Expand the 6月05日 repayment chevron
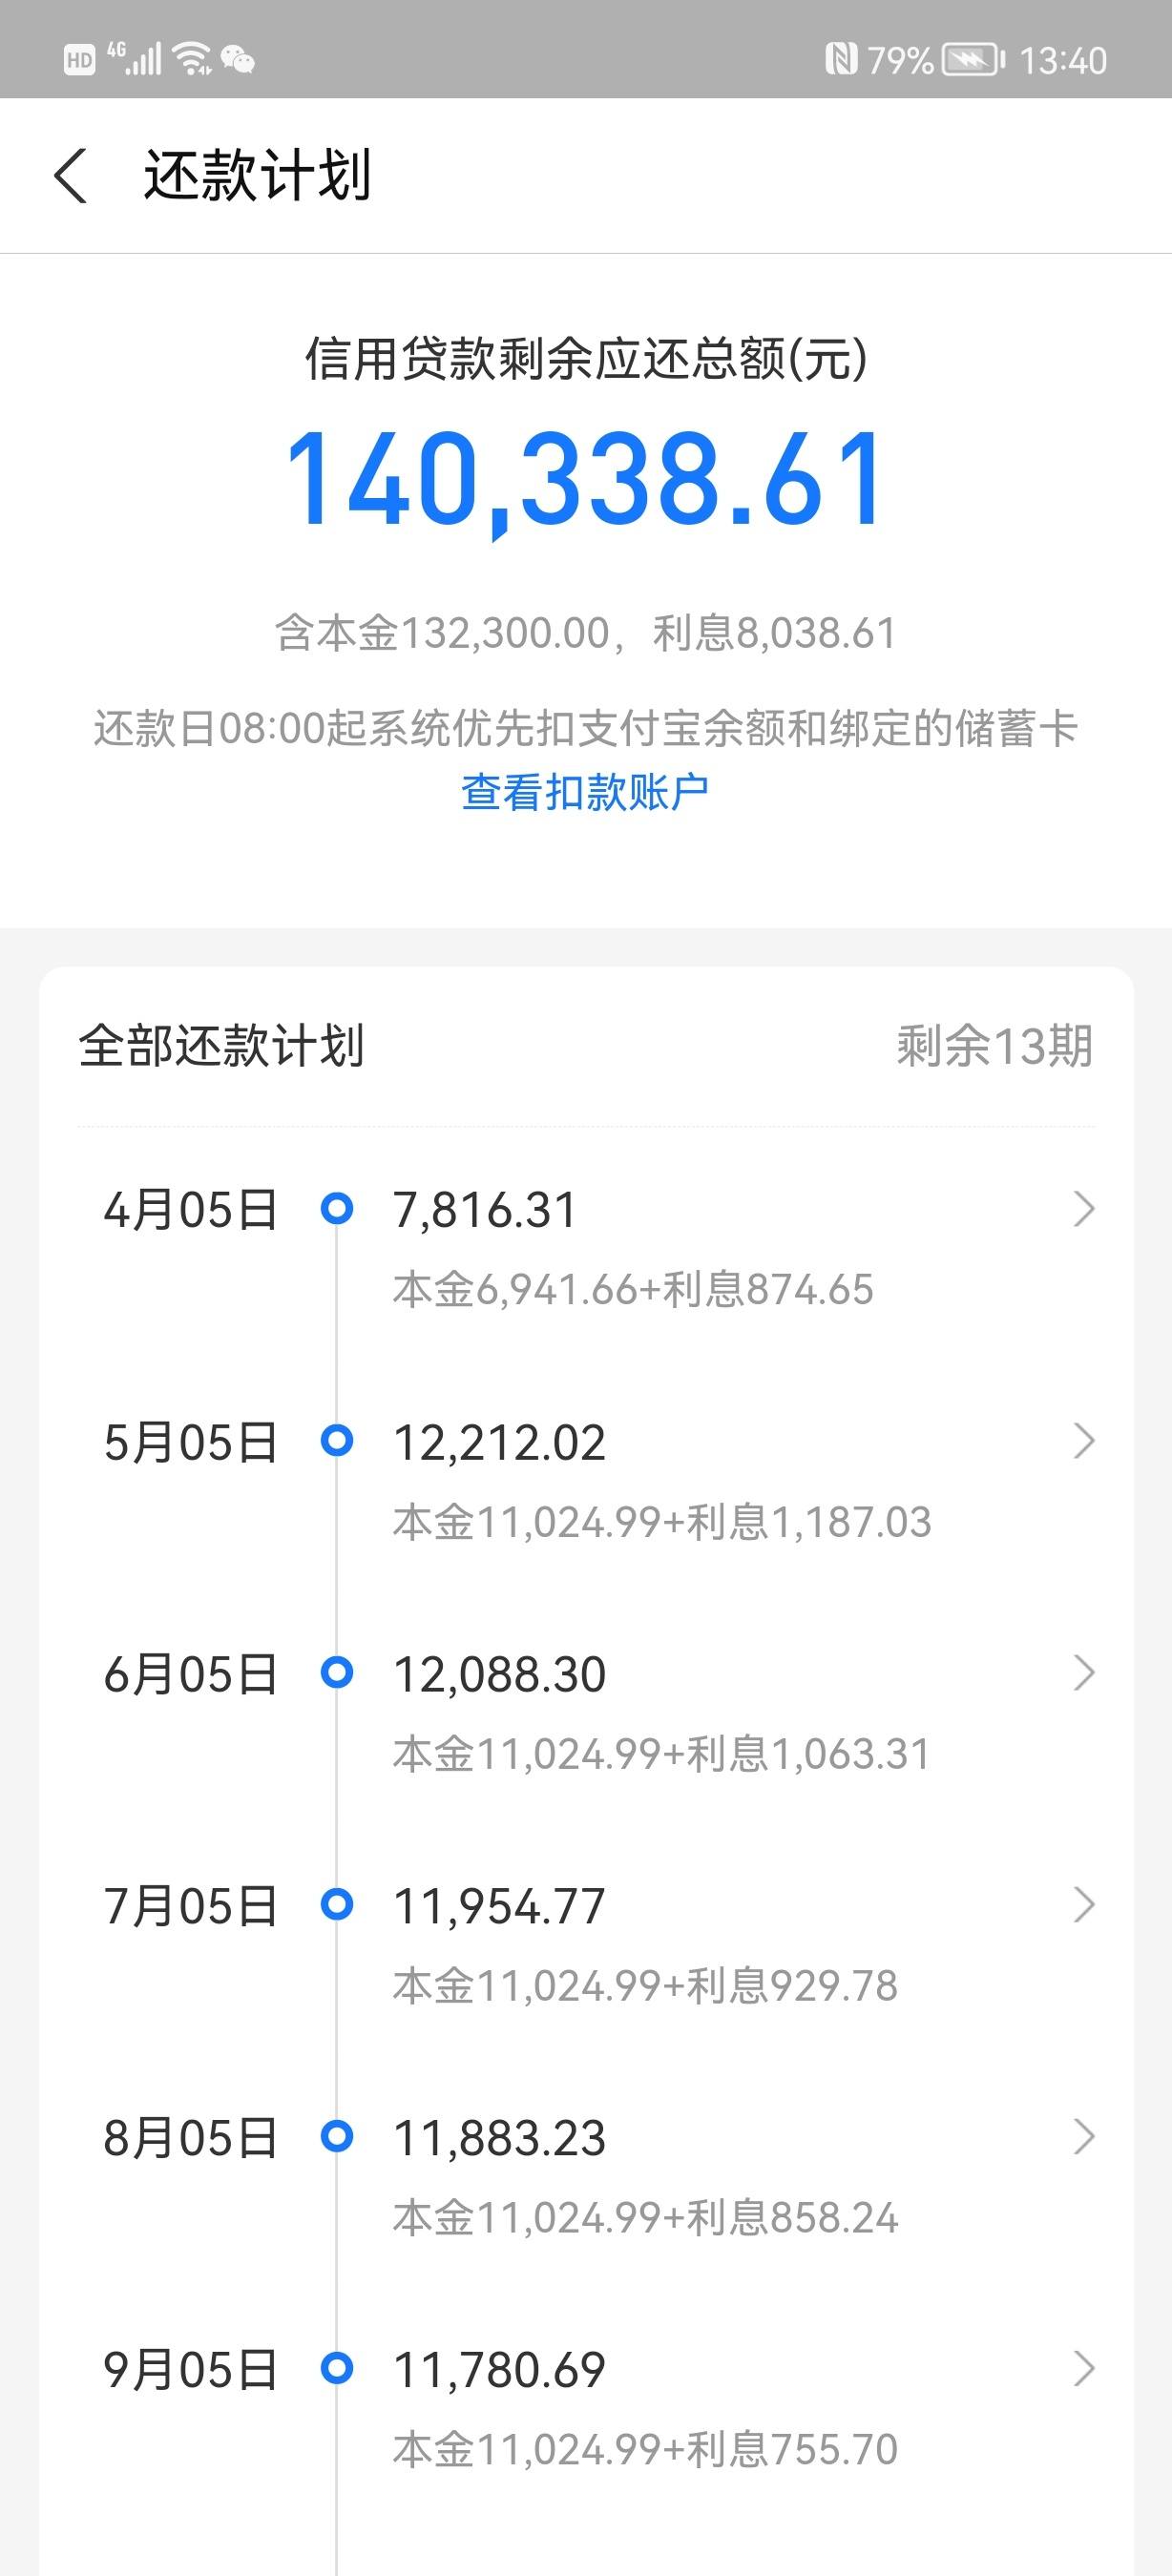 coord(1084,1673)
